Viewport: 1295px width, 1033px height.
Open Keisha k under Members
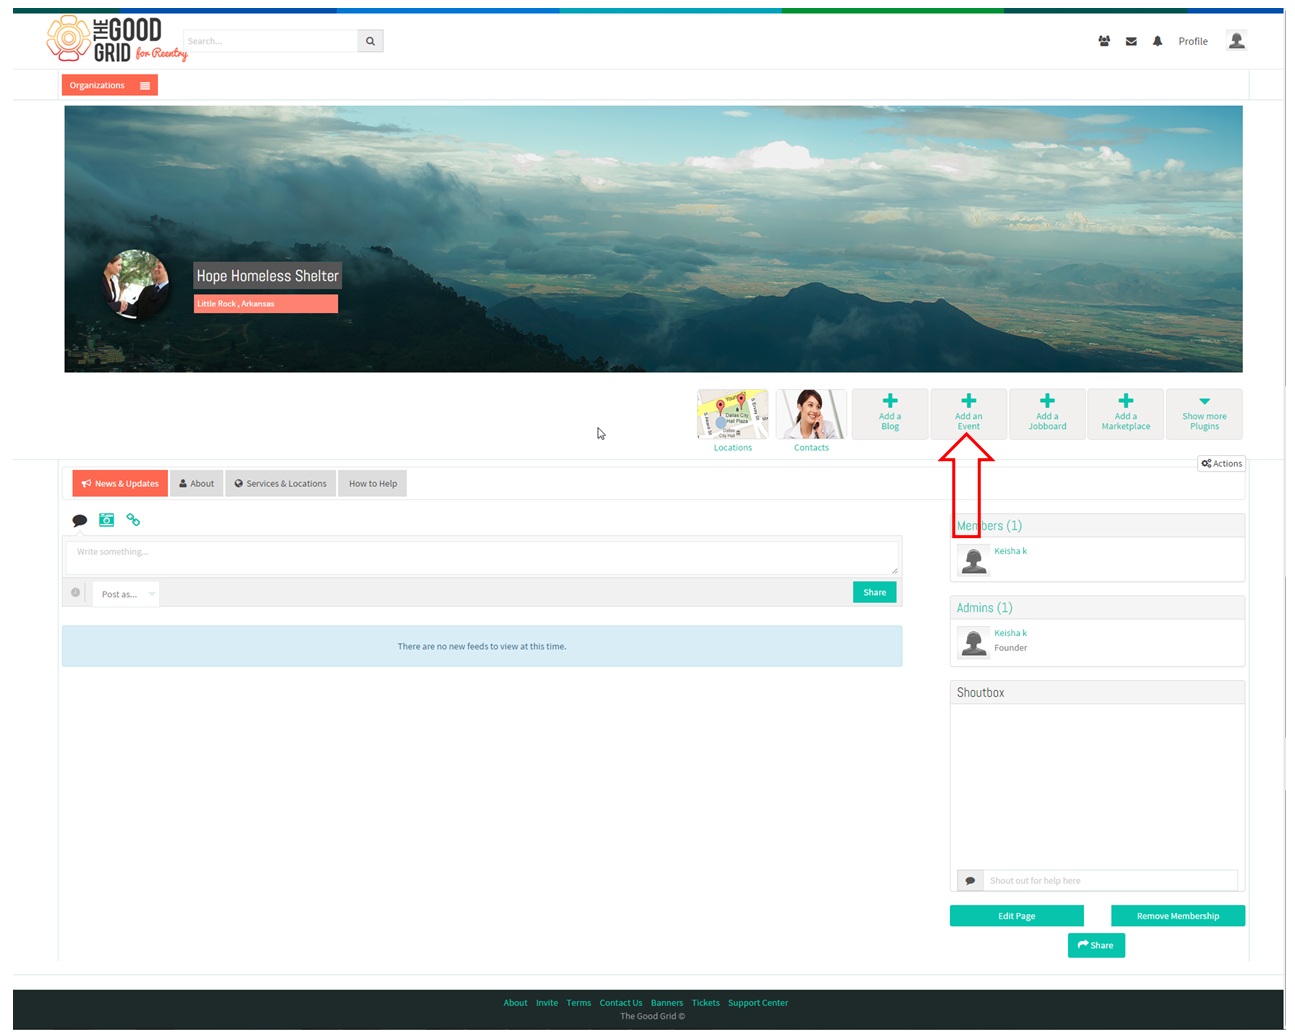(x=1010, y=551)
